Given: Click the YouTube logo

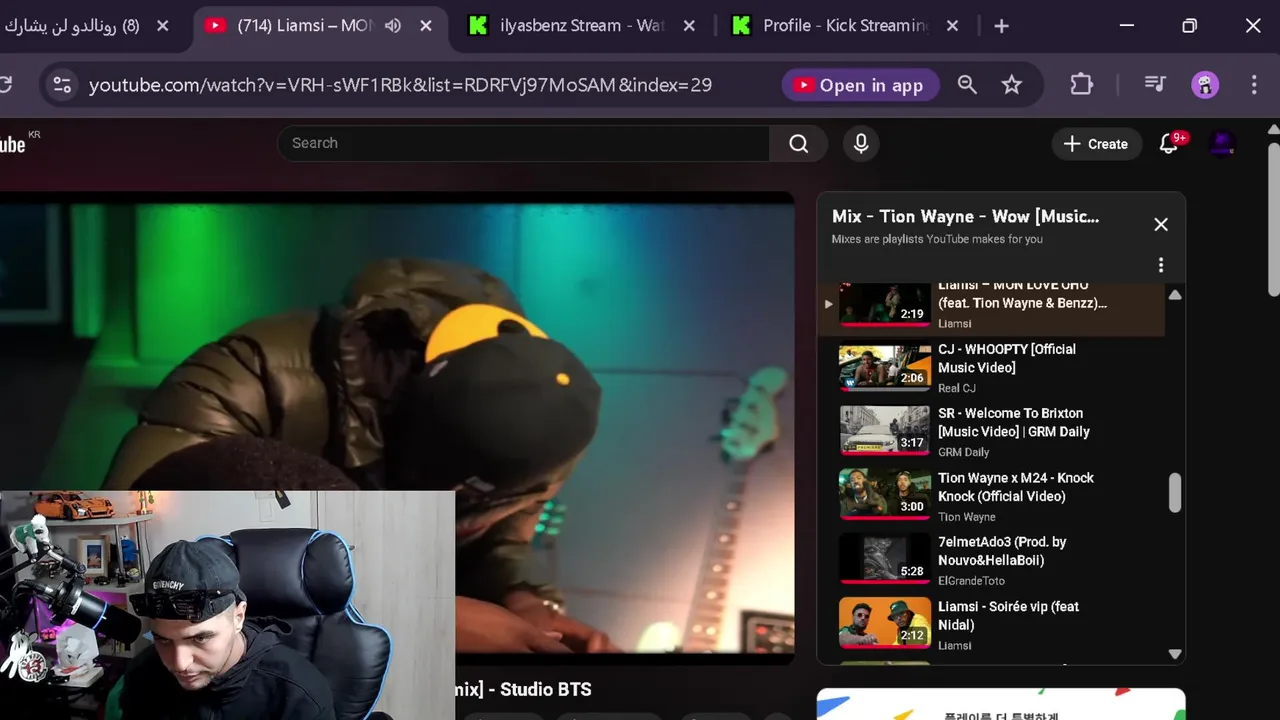Looking at the screenshot, I should [x=14, y=144].
